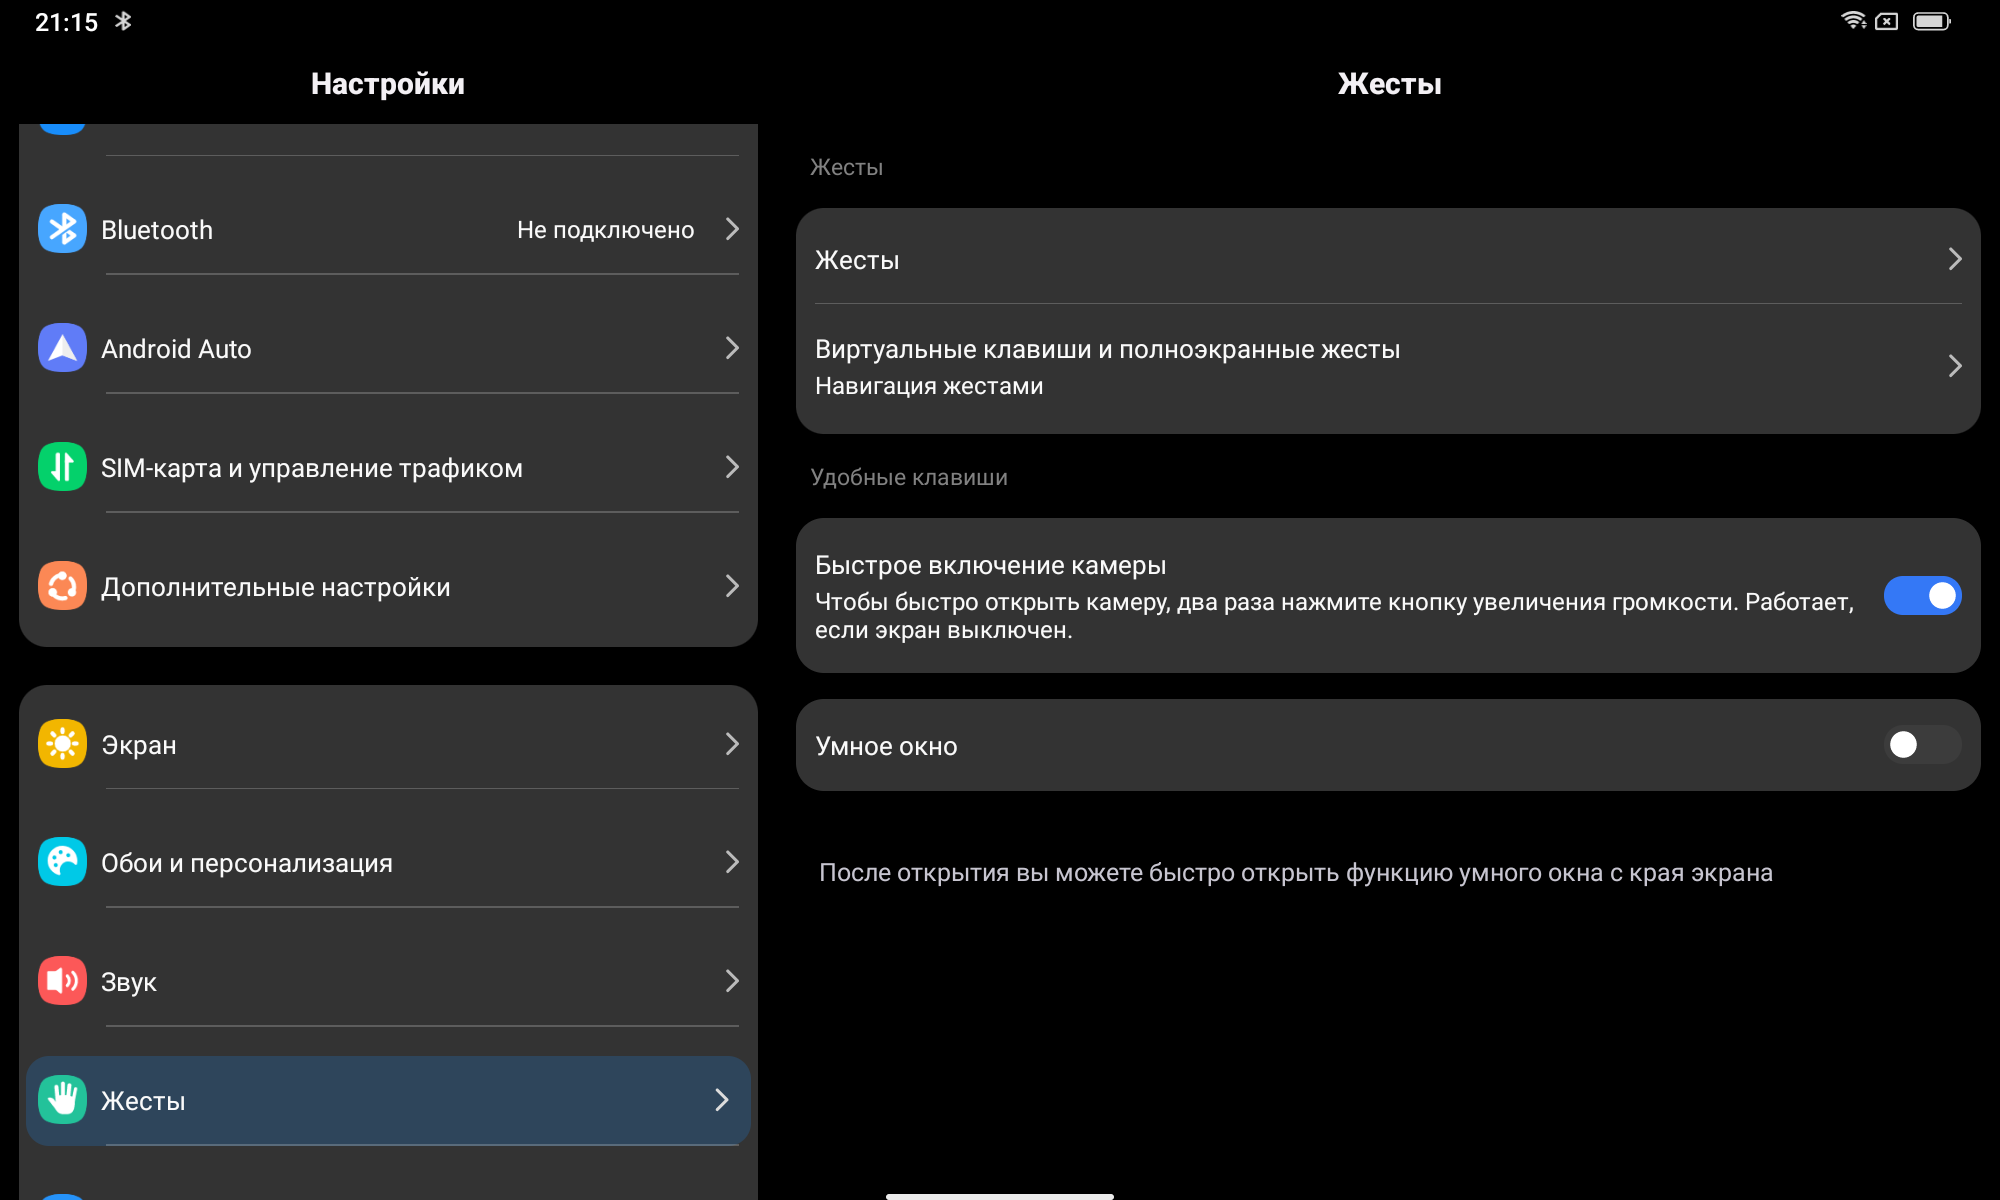2000x1200 pixels.
Task: Tap the Настройки header title
Action: pos(388,84)
